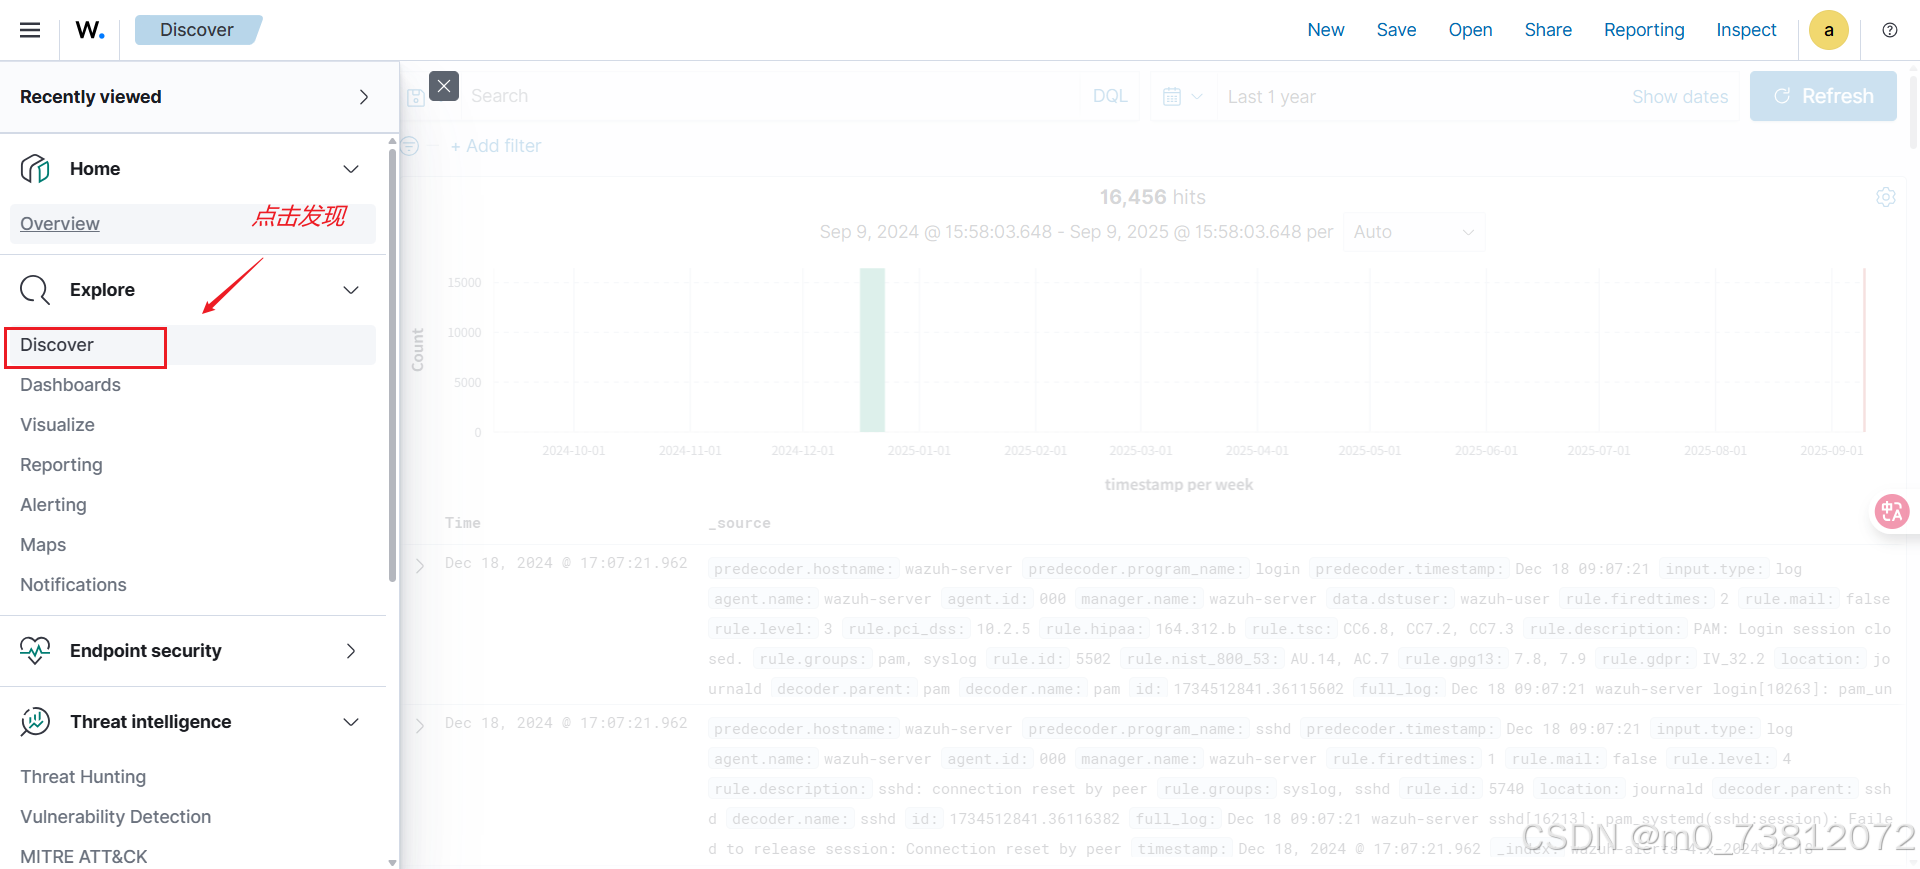Screen dimensions: 1920x869
Task: Collapse the Threat intelligence section chevron
Action: tap(351, 722)
